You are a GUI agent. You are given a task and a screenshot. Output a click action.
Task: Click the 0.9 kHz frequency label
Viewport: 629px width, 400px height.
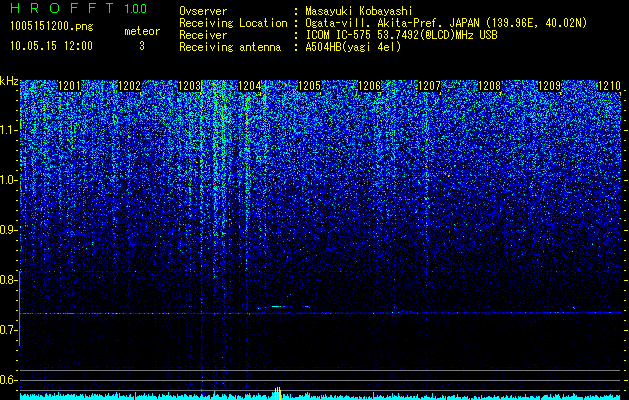coord(8,230)
